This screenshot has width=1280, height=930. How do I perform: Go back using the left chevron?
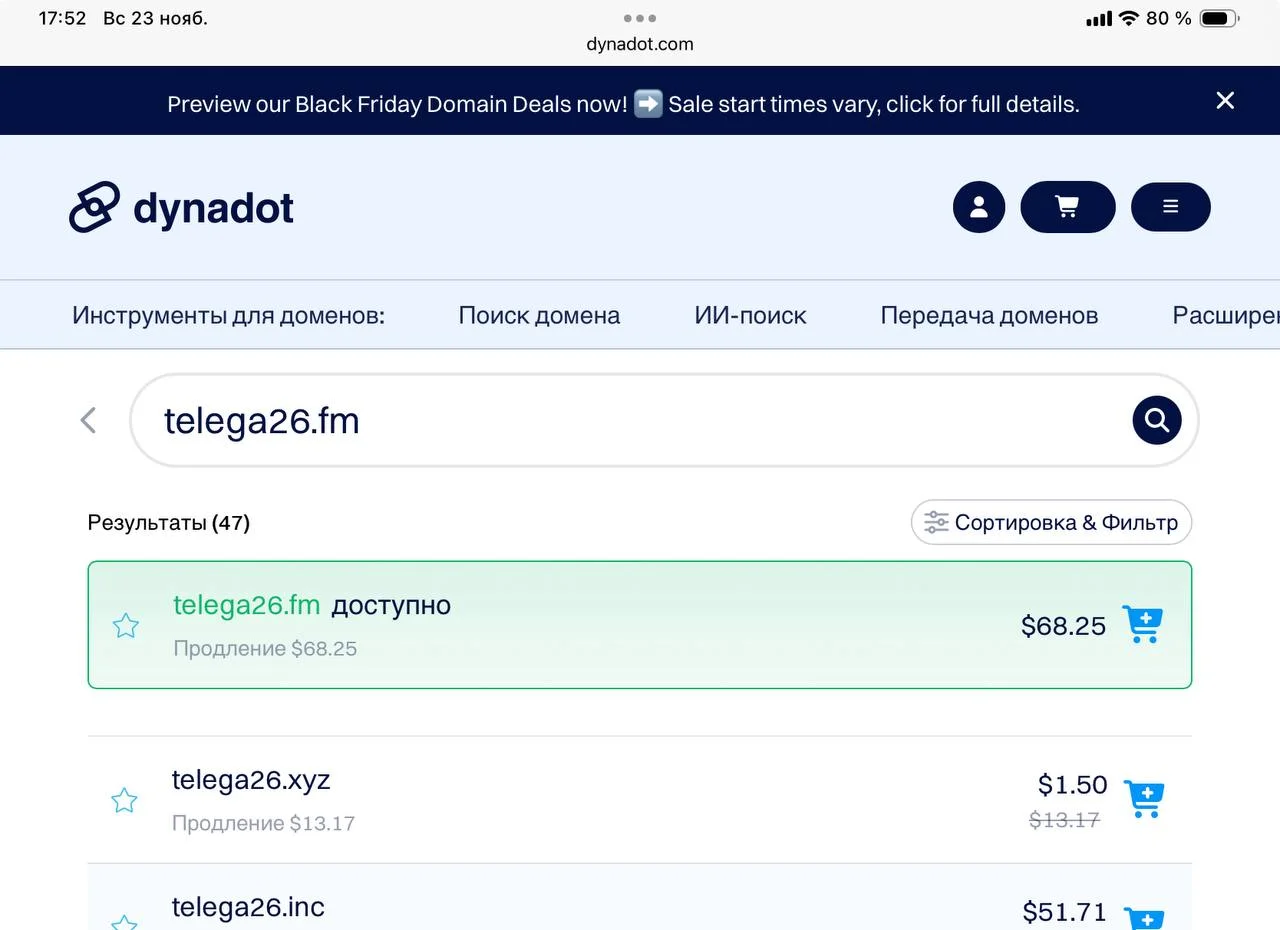89,420
